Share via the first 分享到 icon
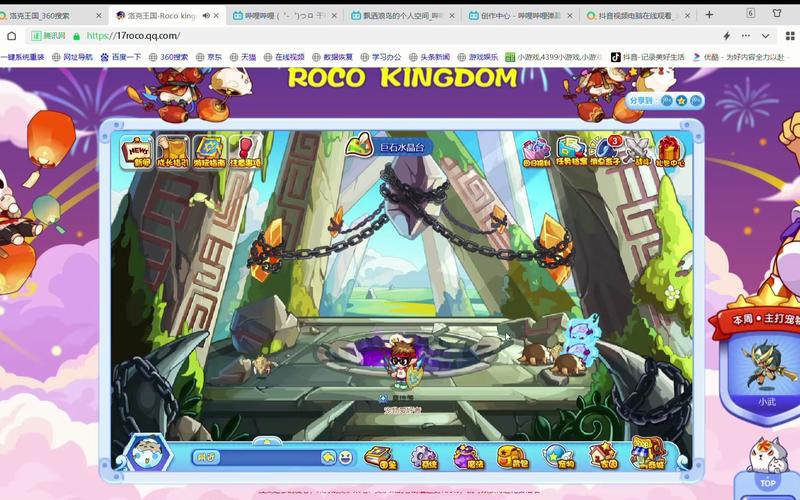 [x=666, y=101]
